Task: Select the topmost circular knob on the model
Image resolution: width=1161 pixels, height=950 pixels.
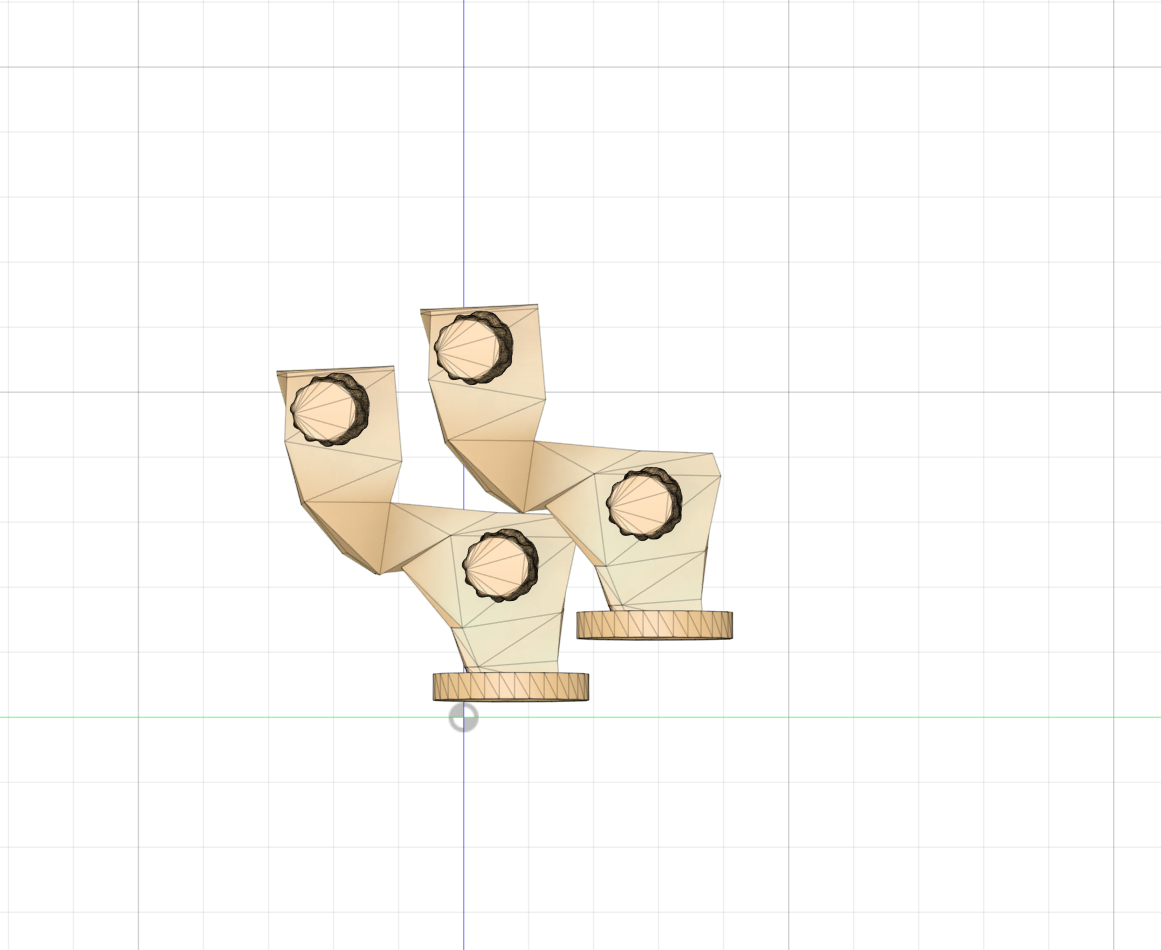Action: tap(470, 348)
